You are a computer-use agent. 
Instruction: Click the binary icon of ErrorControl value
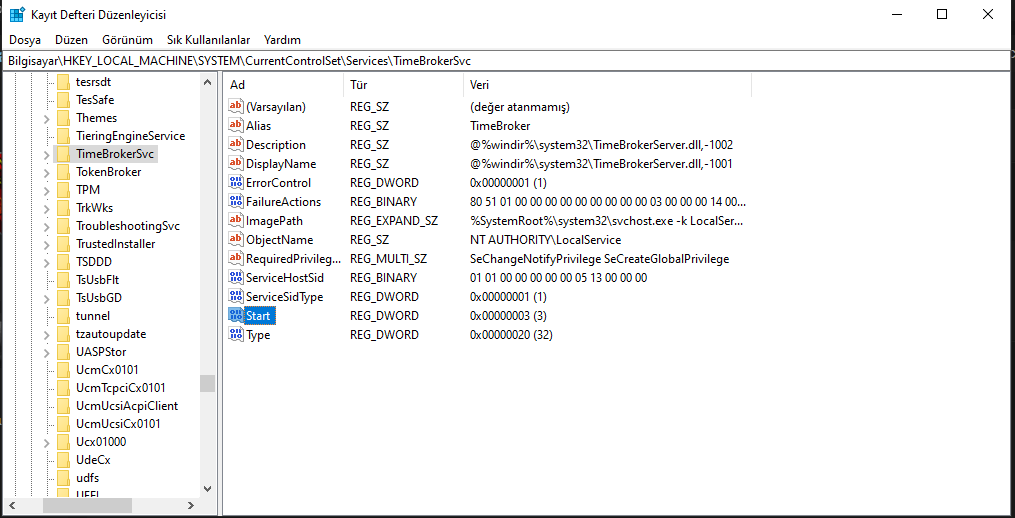(236, 183)
